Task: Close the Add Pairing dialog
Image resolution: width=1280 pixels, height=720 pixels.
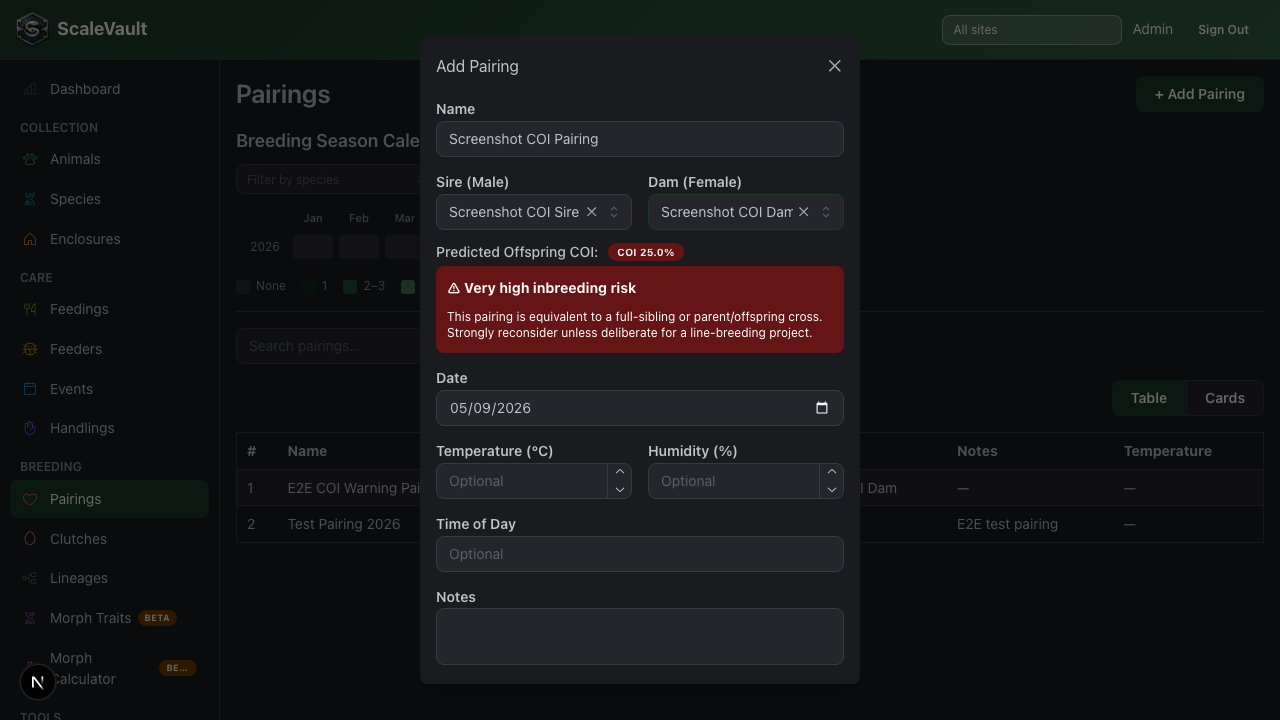Action: pos(835,66)
